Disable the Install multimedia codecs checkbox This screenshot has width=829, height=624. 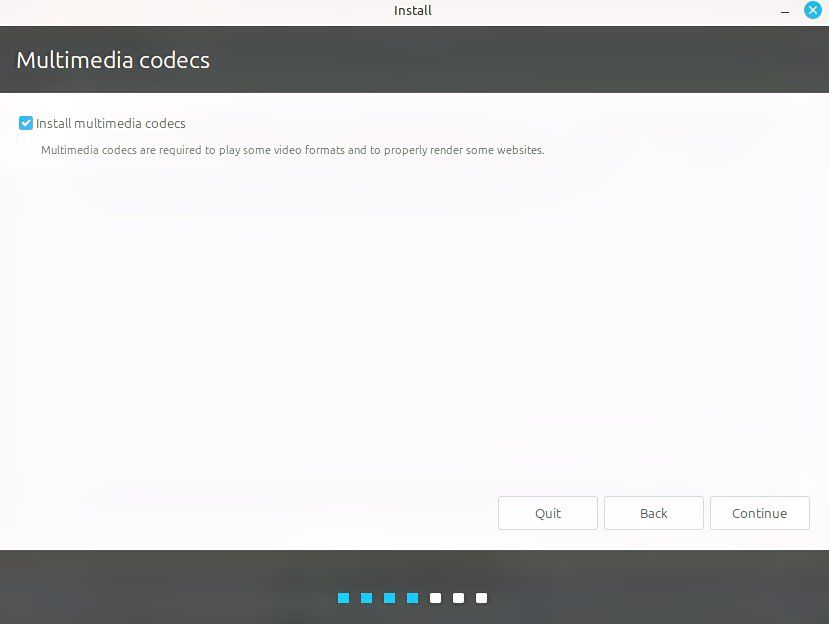25,123
